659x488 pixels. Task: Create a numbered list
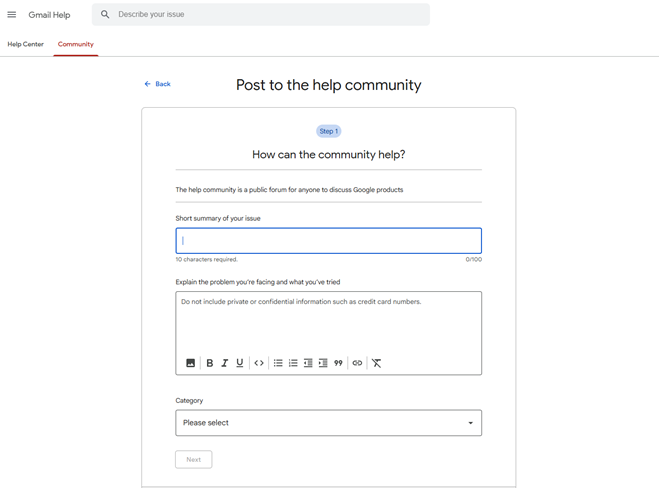point(293,363)
